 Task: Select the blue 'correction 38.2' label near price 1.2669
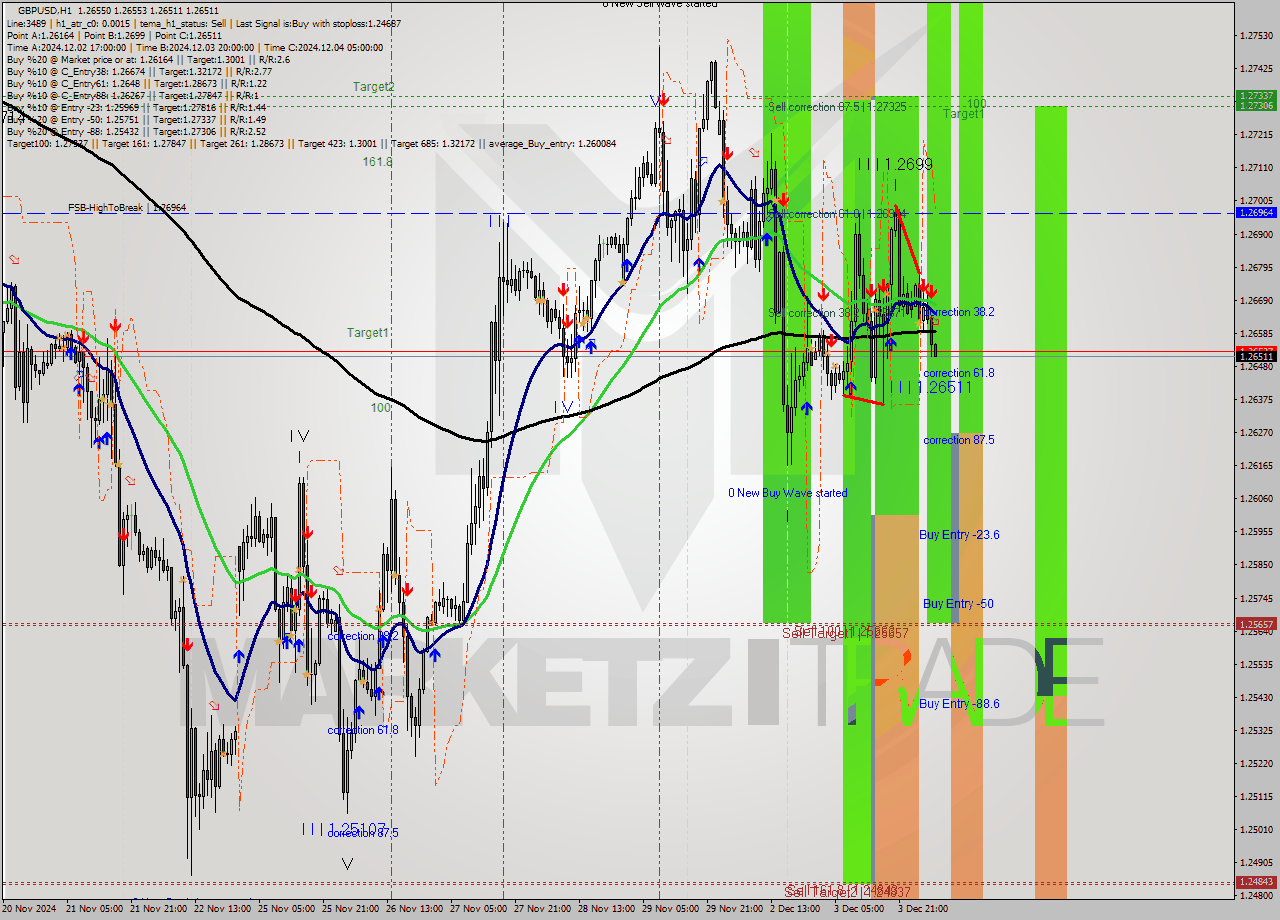coord(959,312)
